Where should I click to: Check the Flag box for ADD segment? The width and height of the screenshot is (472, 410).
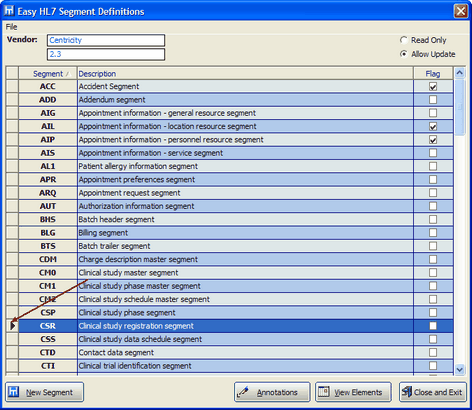point(433,100)
